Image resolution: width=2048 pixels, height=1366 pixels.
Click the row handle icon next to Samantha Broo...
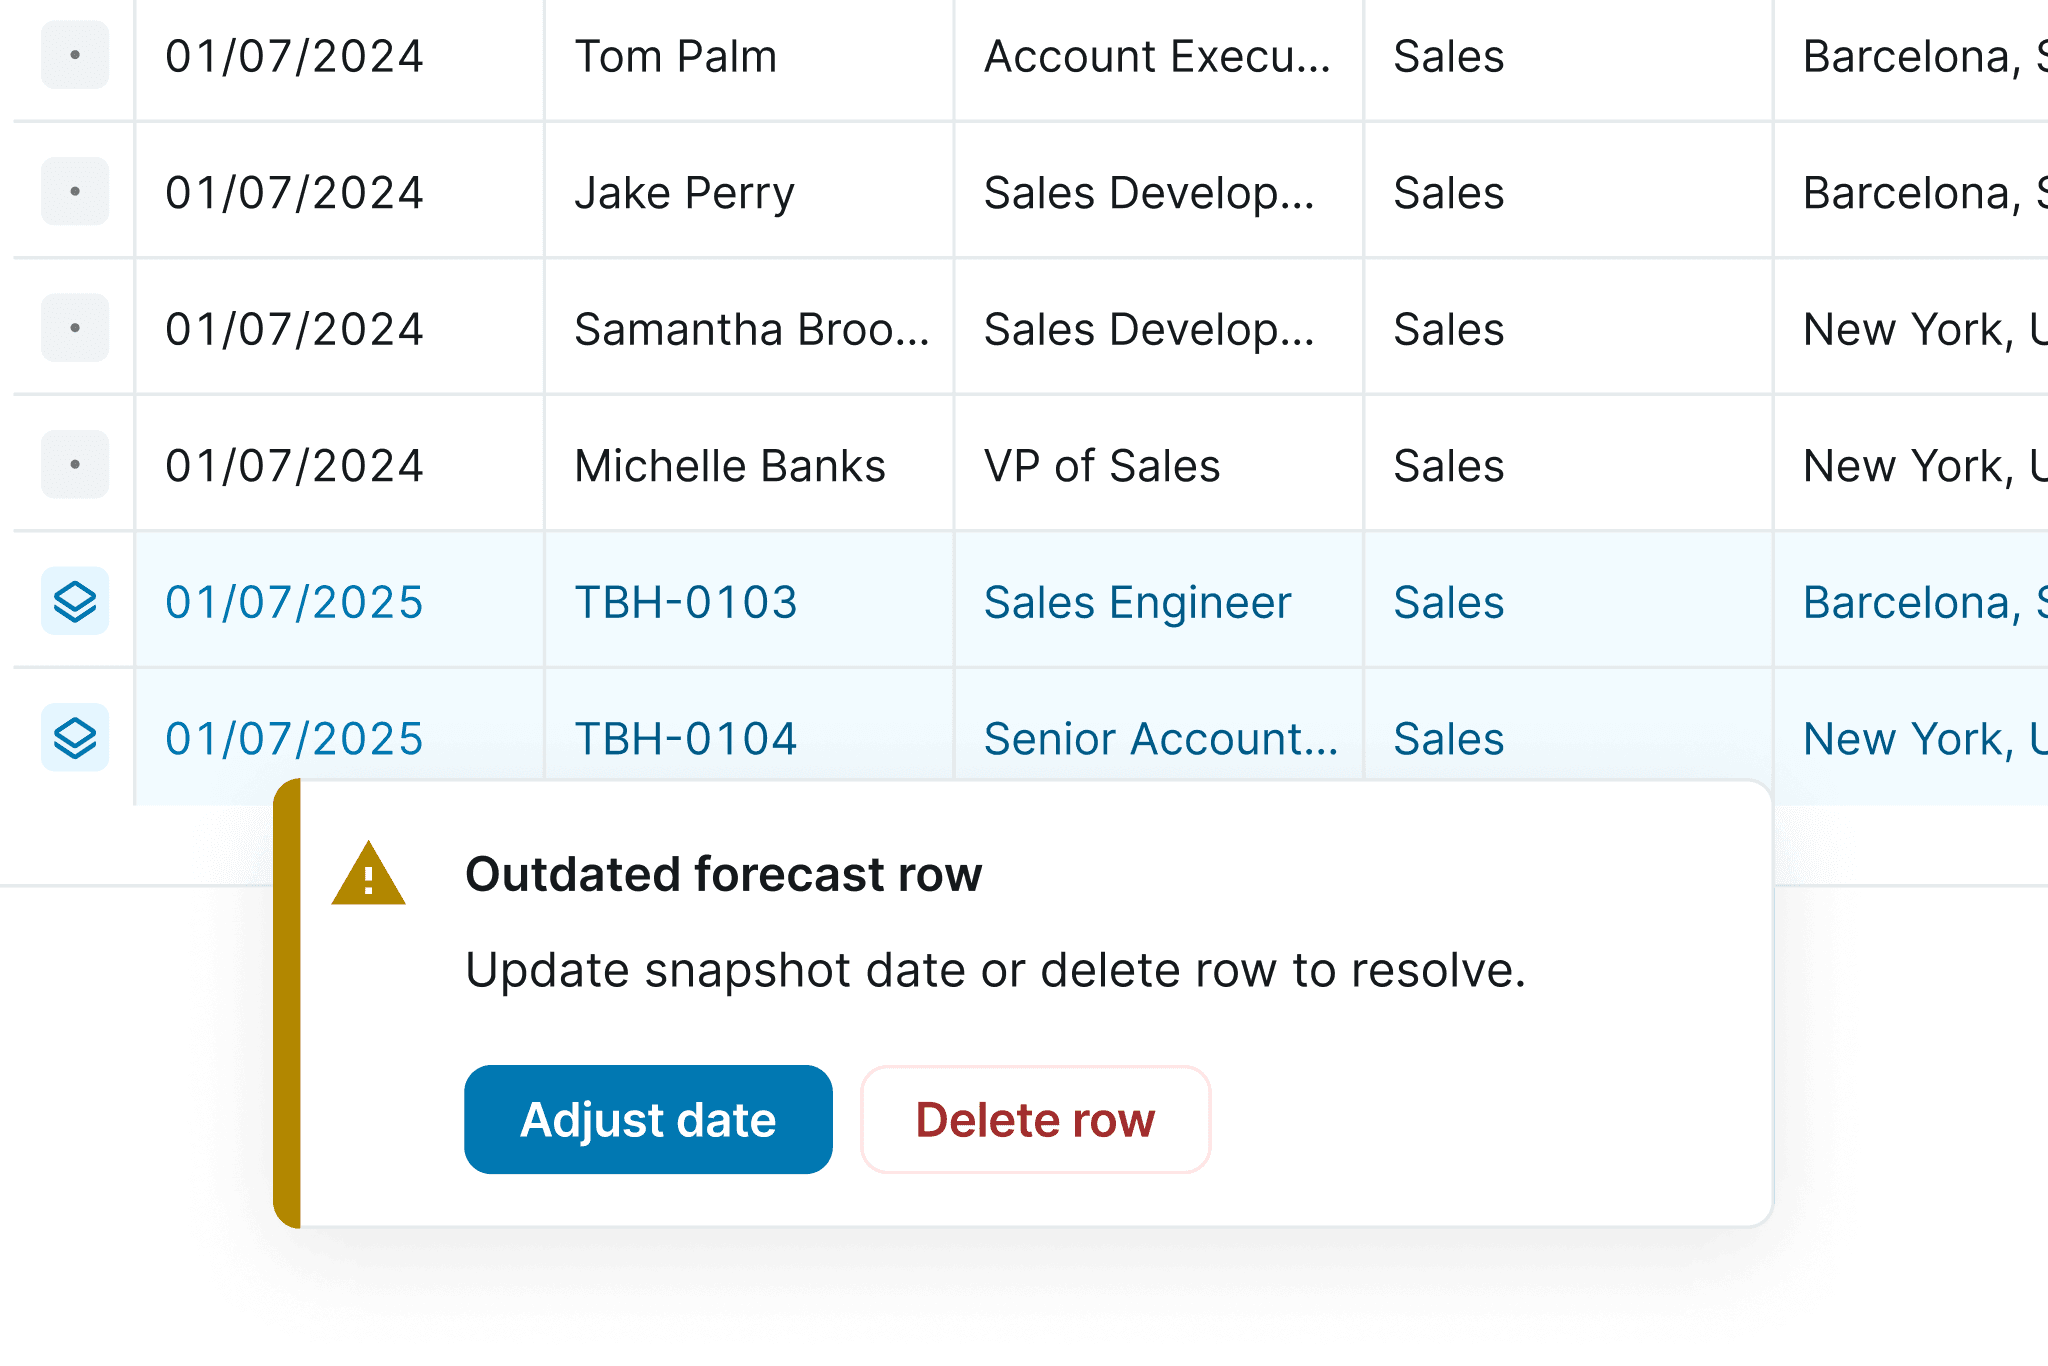tap(74, 328)
